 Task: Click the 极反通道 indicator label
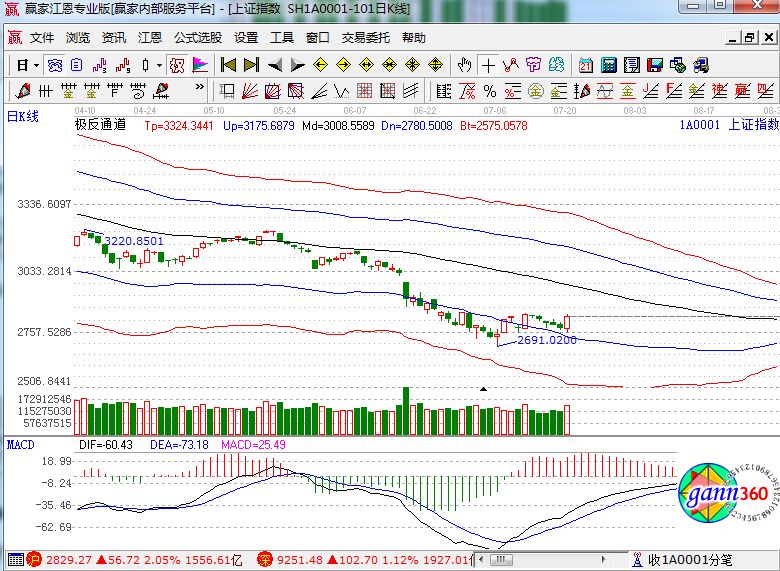pyautogui.click(x=100, y=126)
